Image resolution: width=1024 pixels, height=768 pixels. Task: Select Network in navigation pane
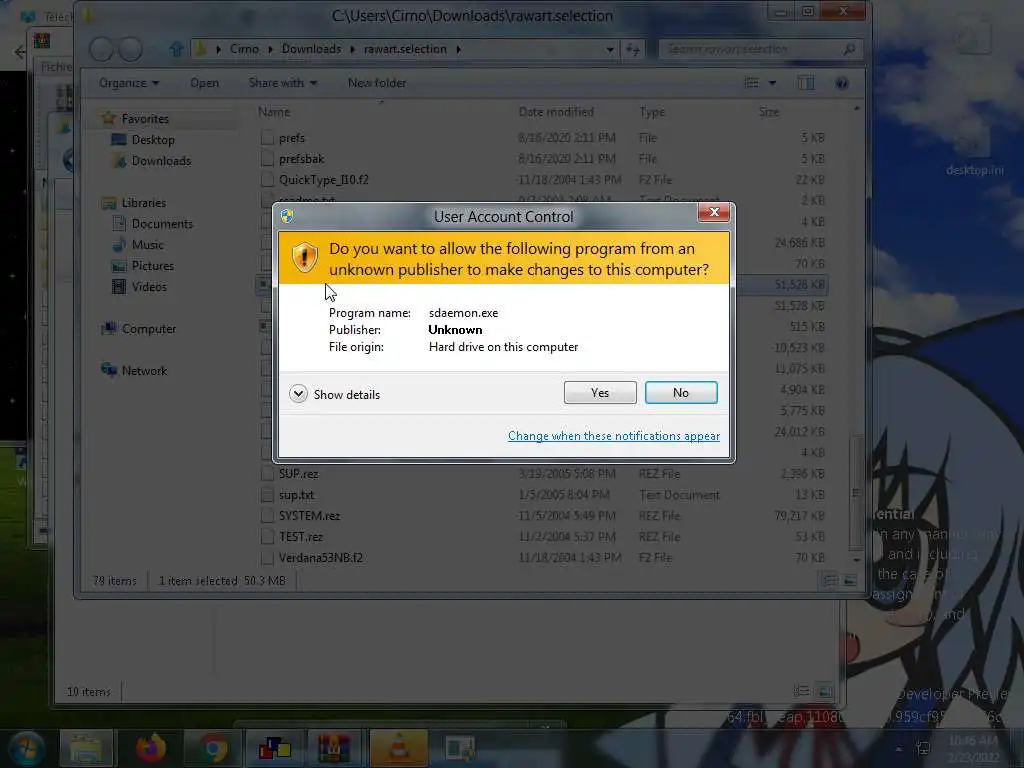144,370
